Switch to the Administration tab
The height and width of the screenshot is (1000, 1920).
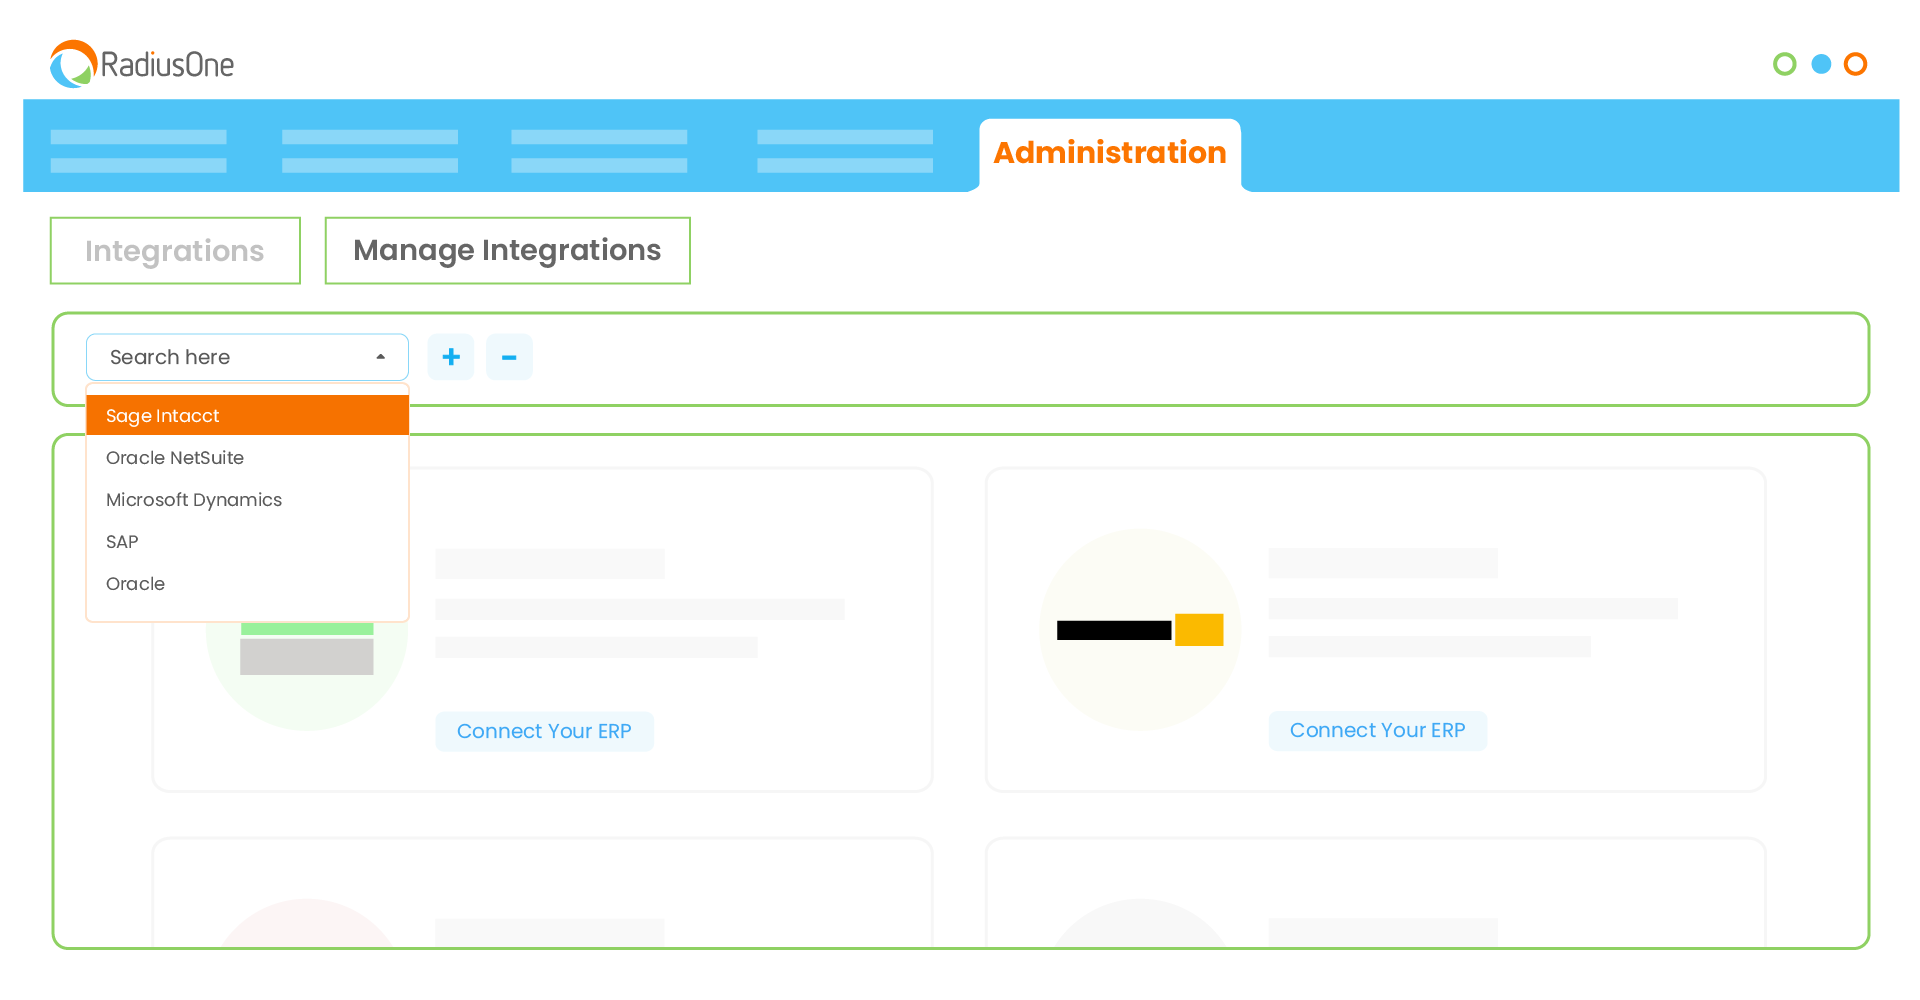click(1110, 153)
